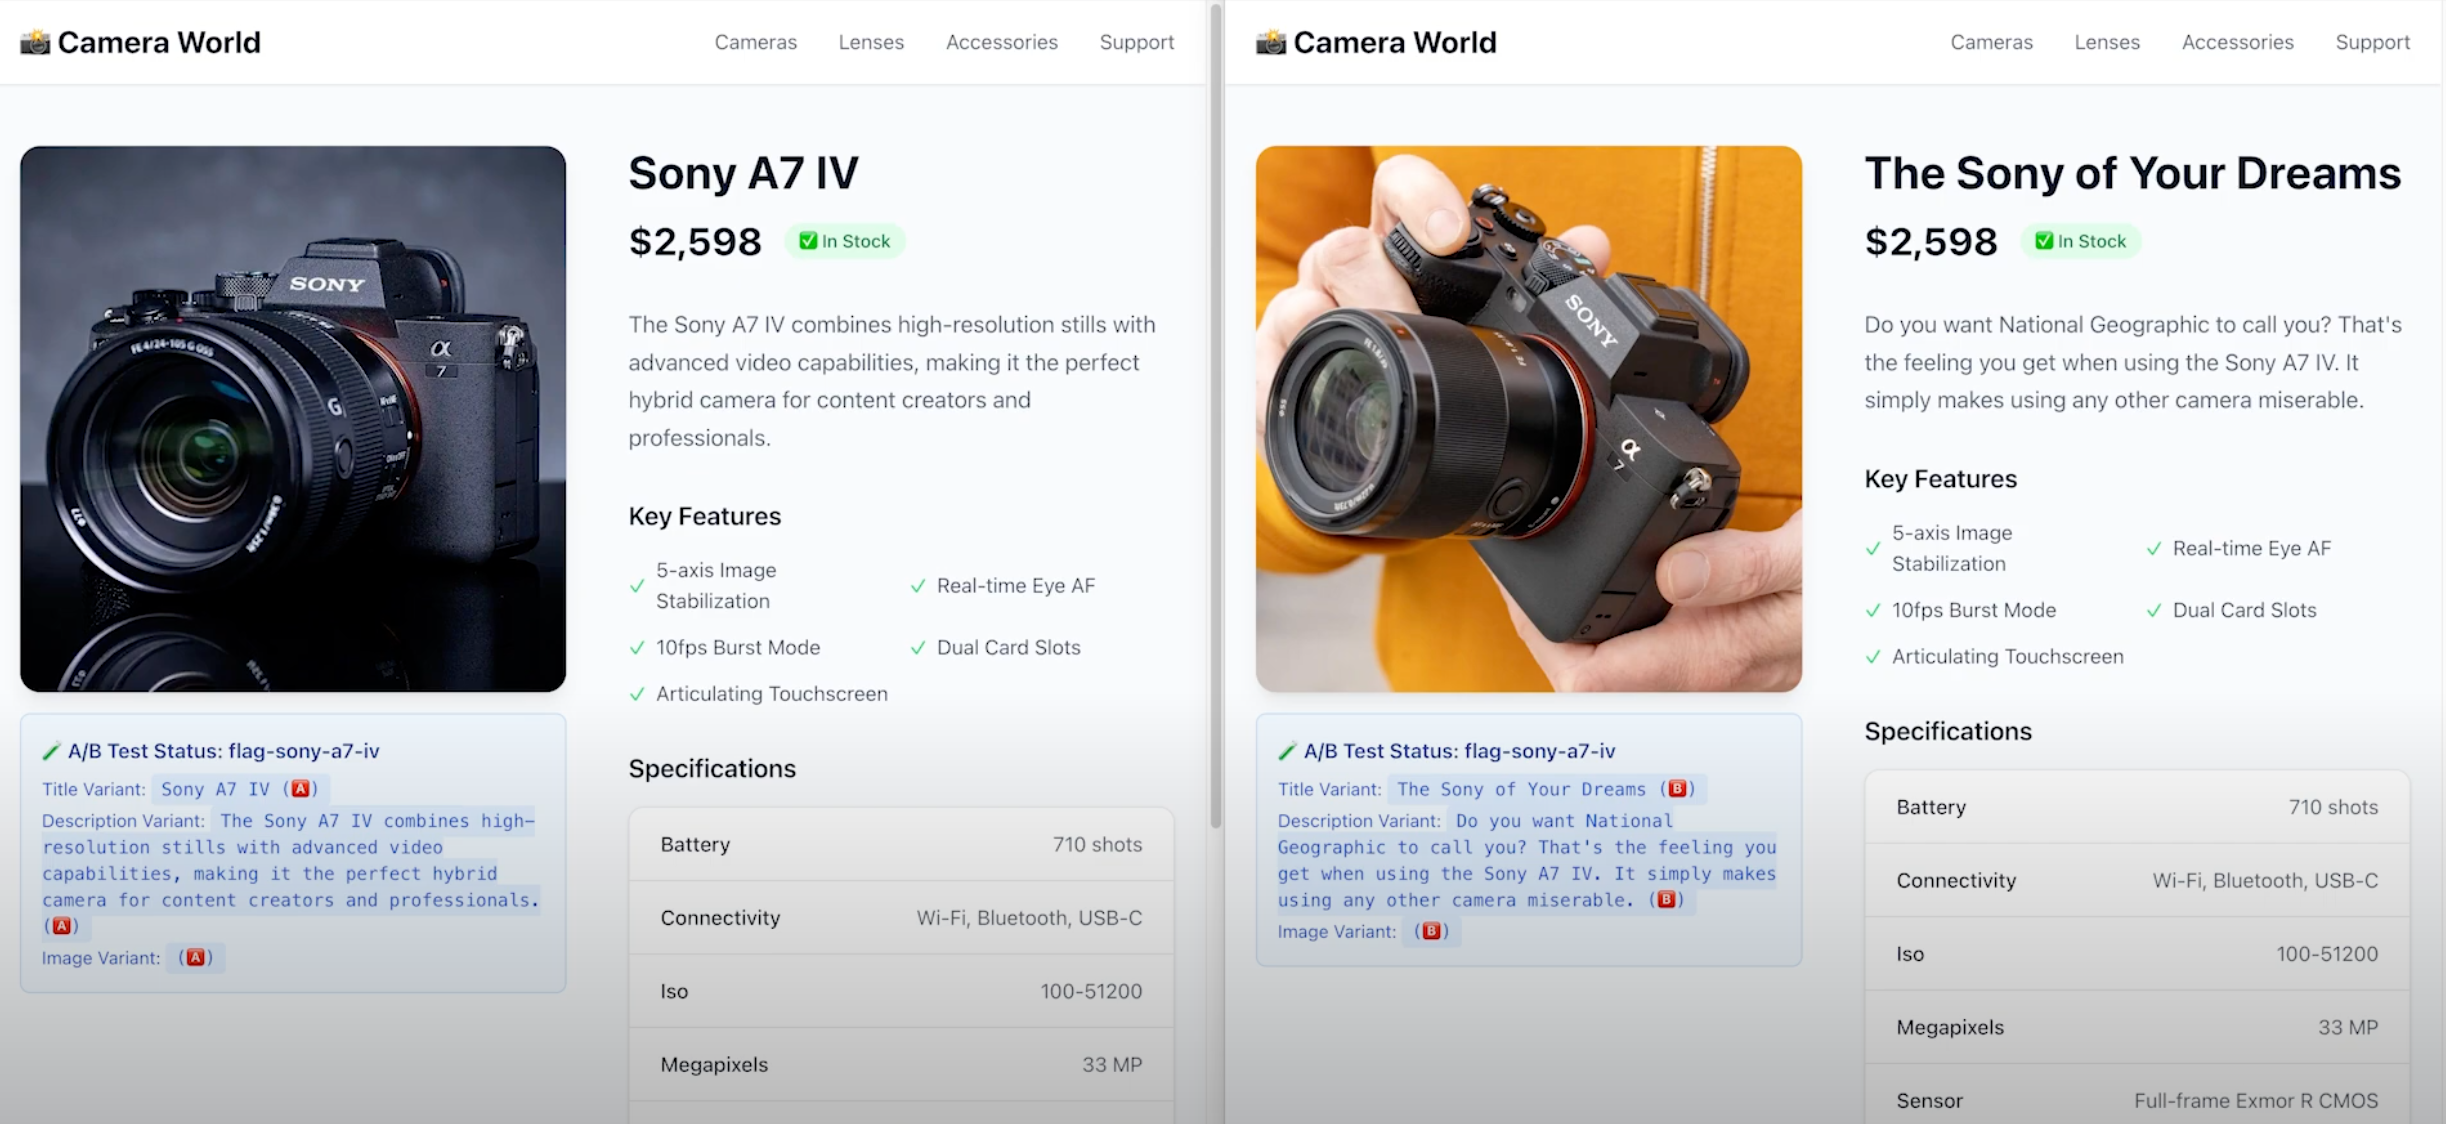The image size is (2446, 1124).
Task: Click red A badge next to Image Variant
Action: [195, 958]
